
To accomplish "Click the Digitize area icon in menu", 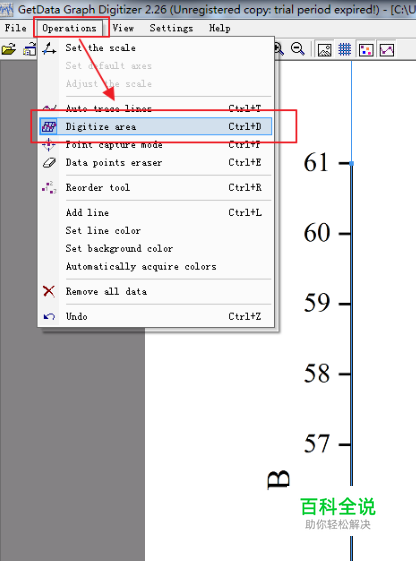I will [x=49, y=127].
